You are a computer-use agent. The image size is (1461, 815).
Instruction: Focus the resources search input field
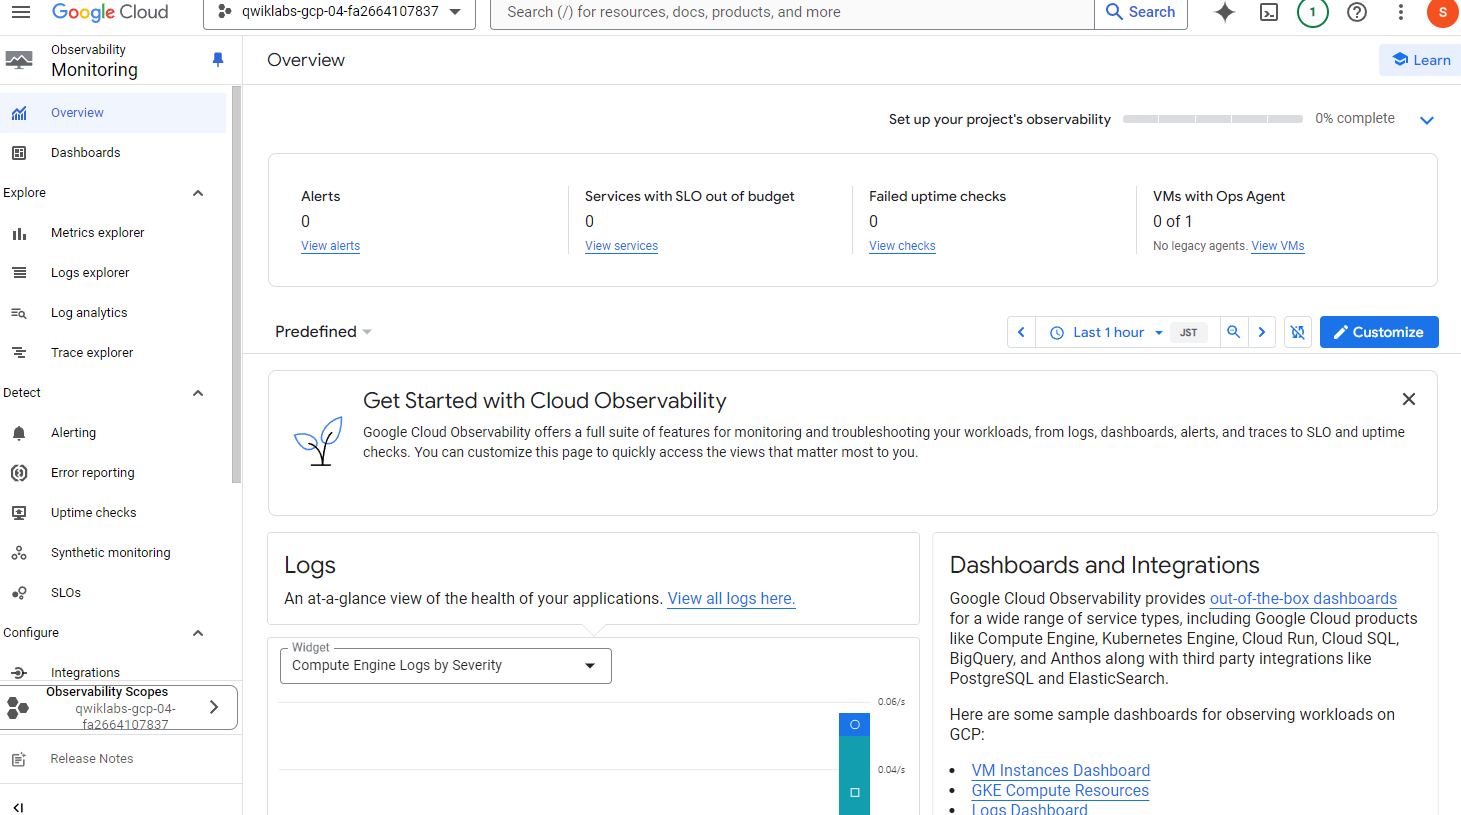click(792, 12)
